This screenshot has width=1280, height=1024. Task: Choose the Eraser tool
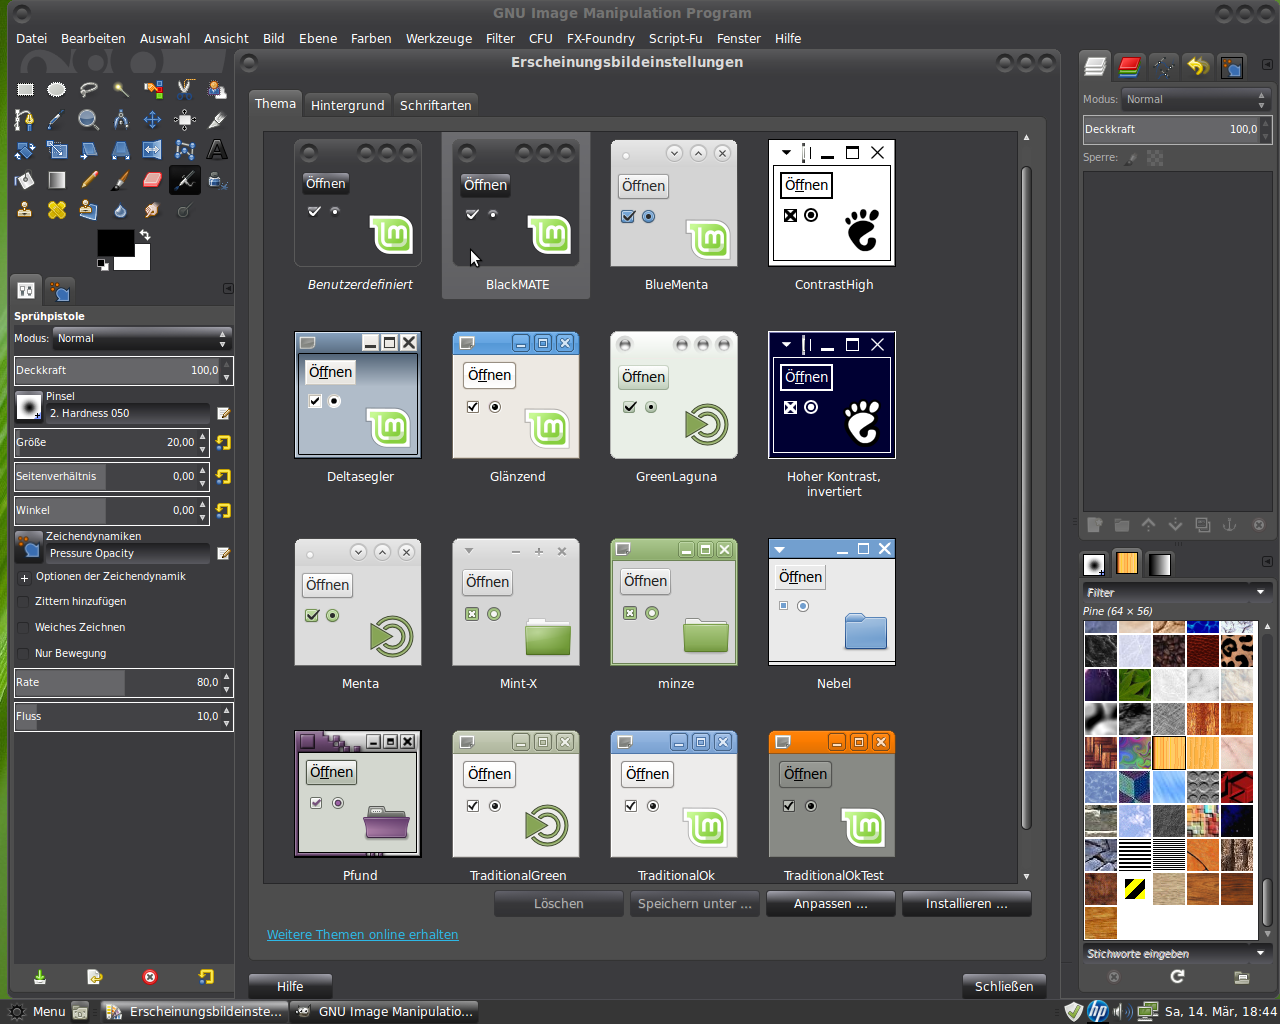click(x=152, y=181)
